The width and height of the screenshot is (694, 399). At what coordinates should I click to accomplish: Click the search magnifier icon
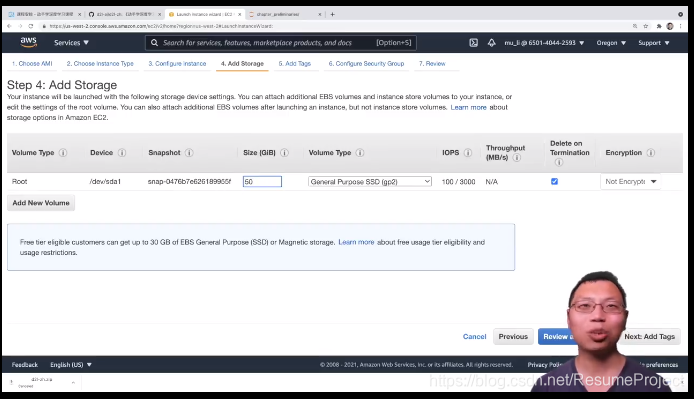154,43
